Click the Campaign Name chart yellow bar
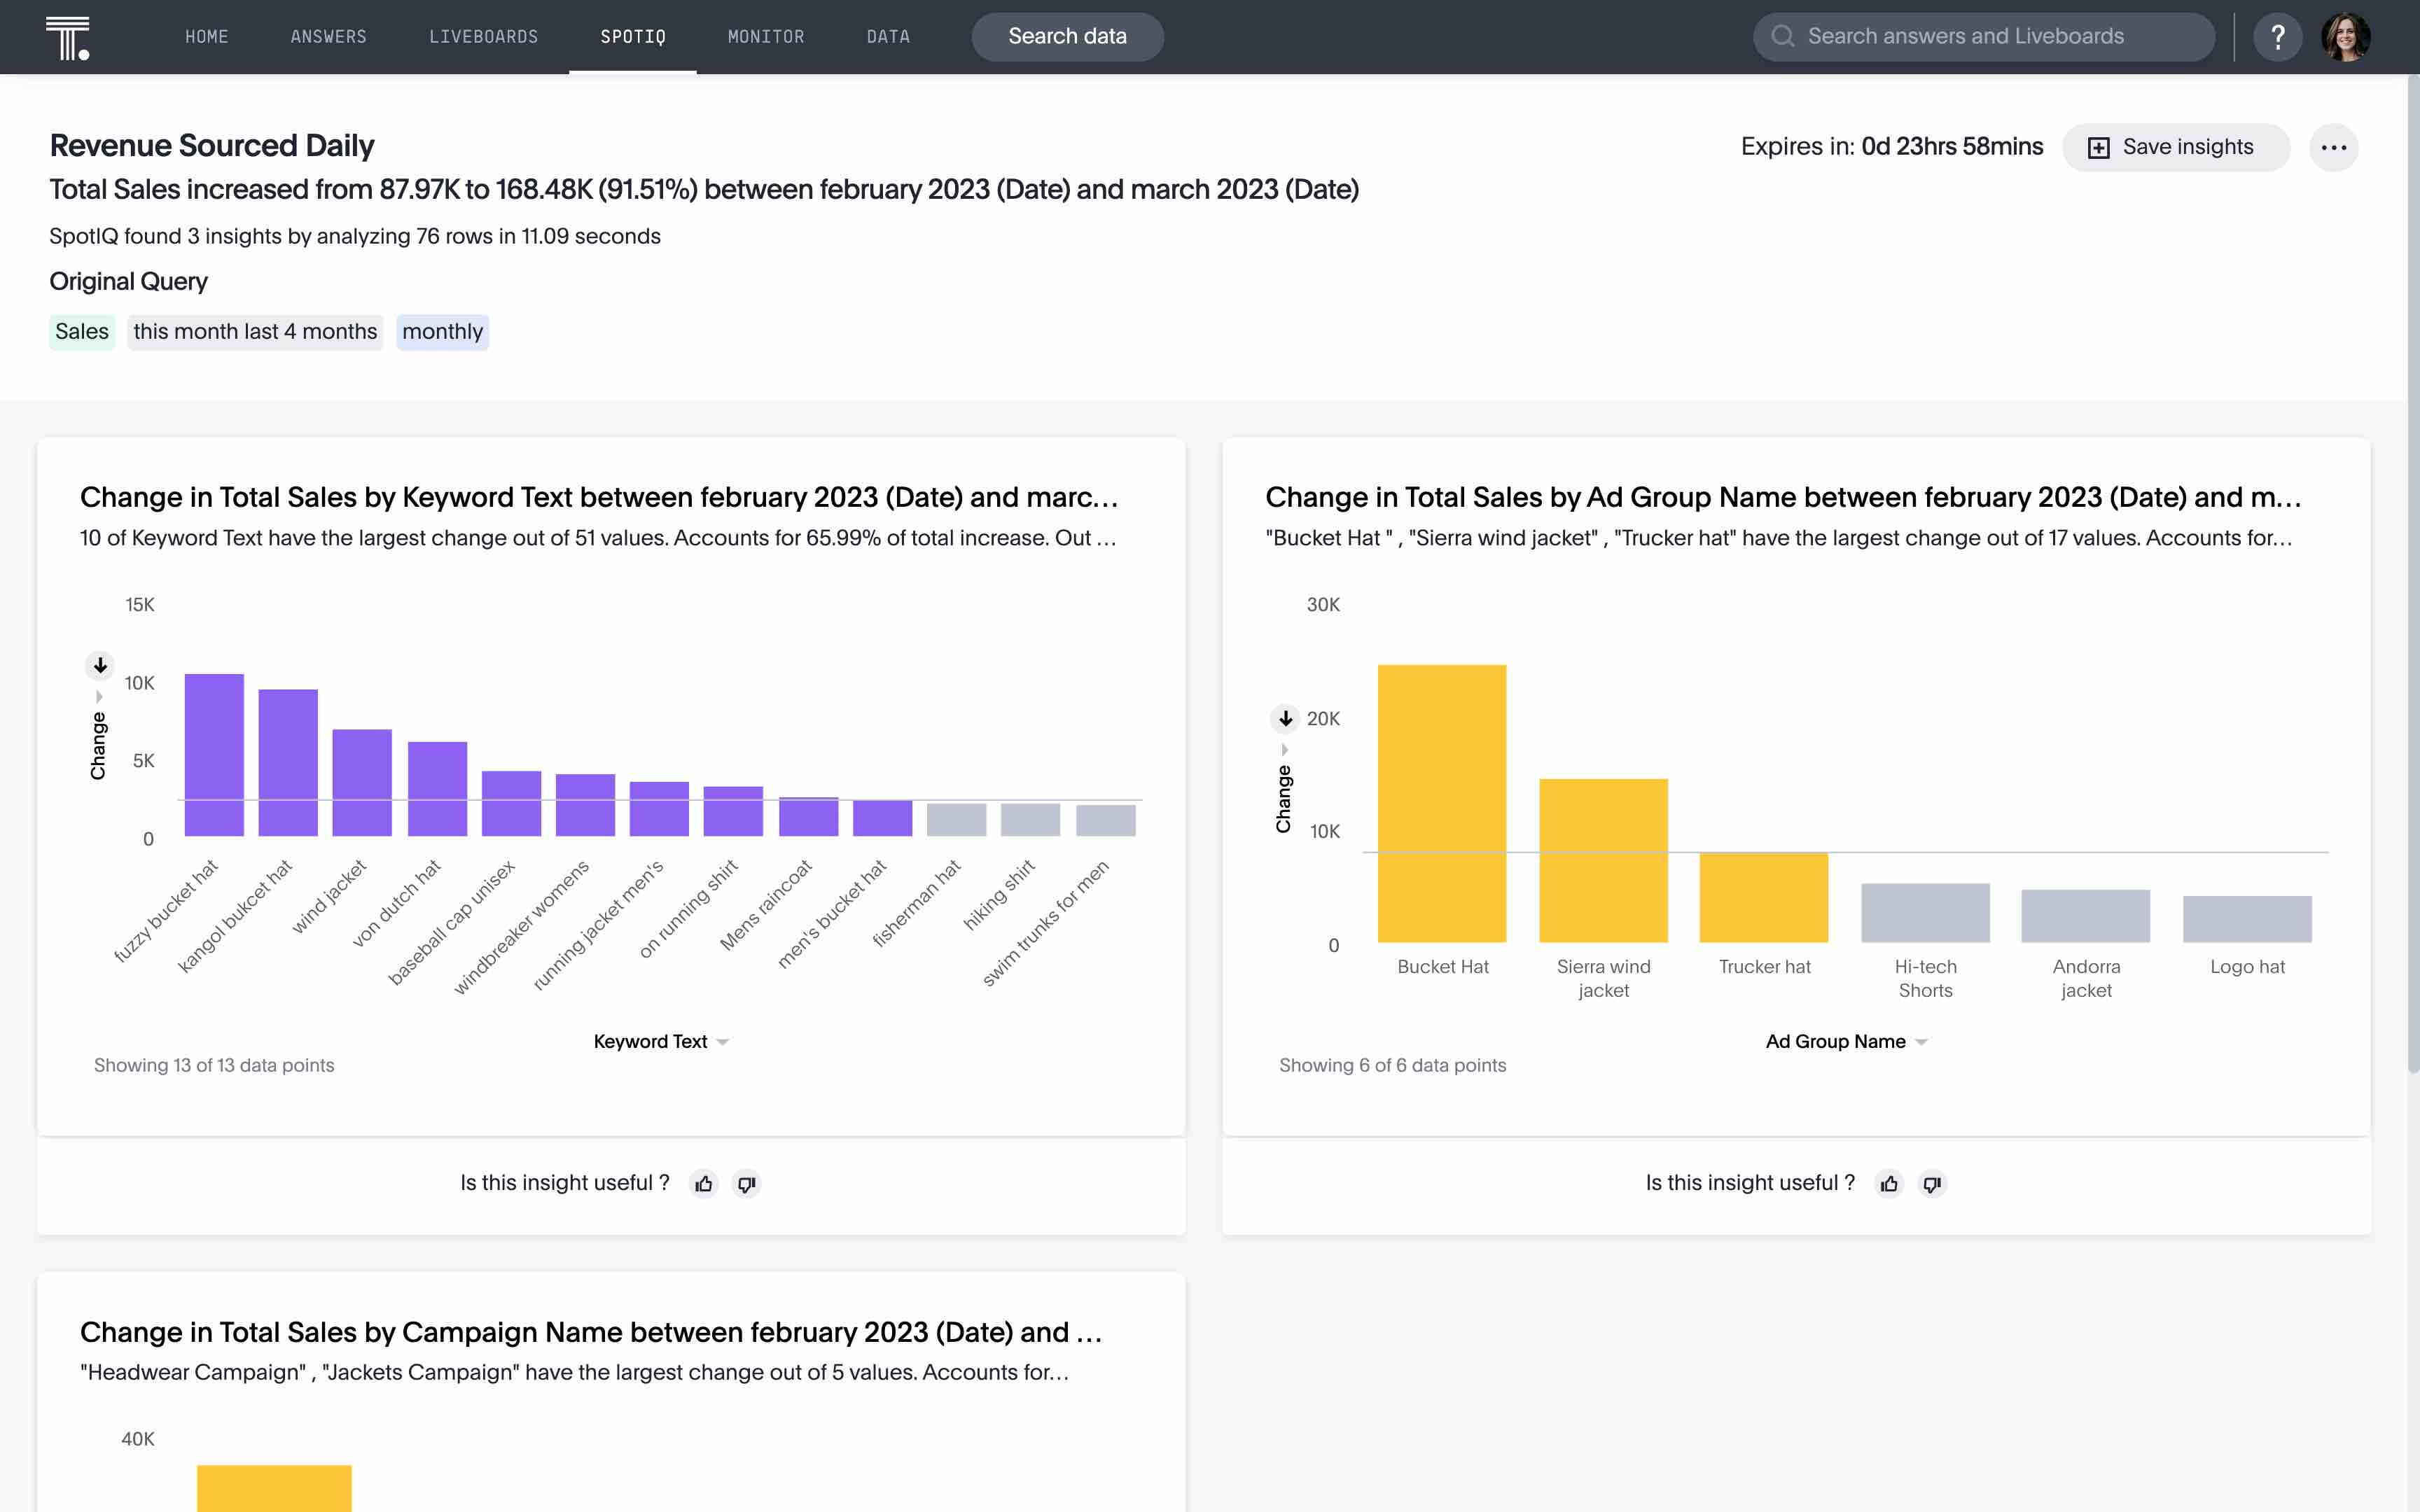2420x1512 pixels. coord(274,1488)
